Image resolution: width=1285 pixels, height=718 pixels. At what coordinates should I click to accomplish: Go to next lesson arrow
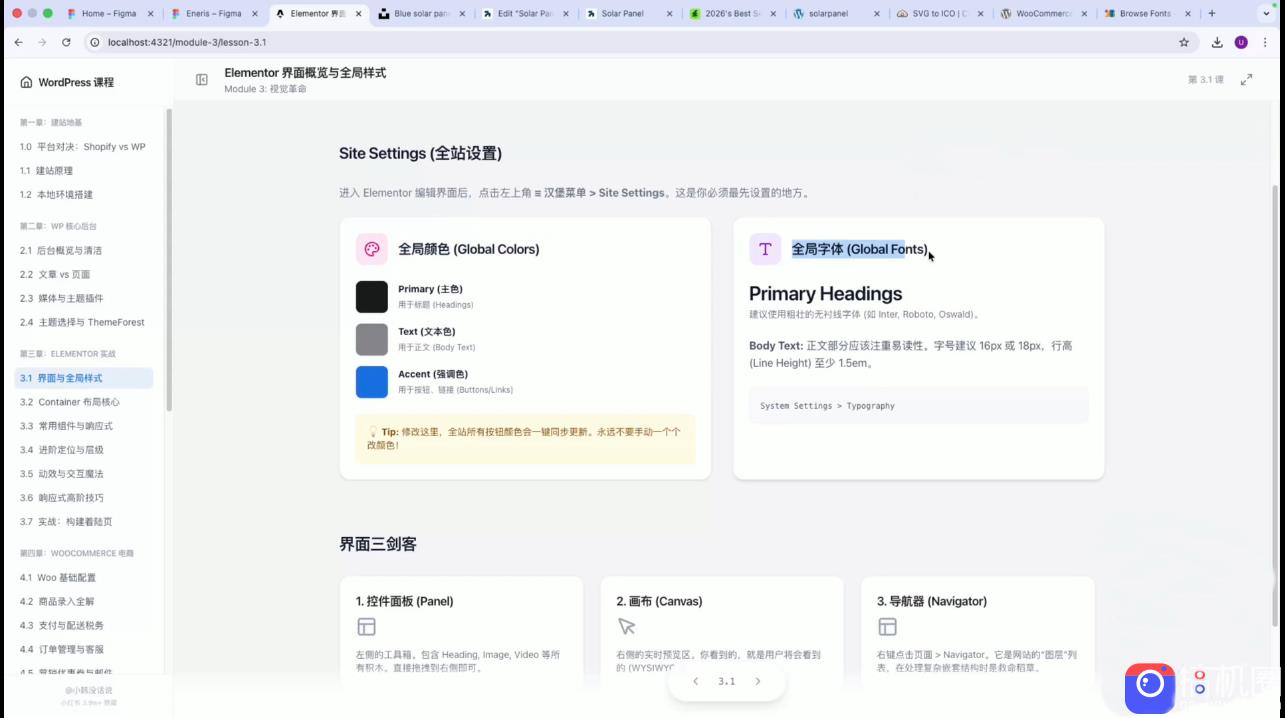(758, 681)
